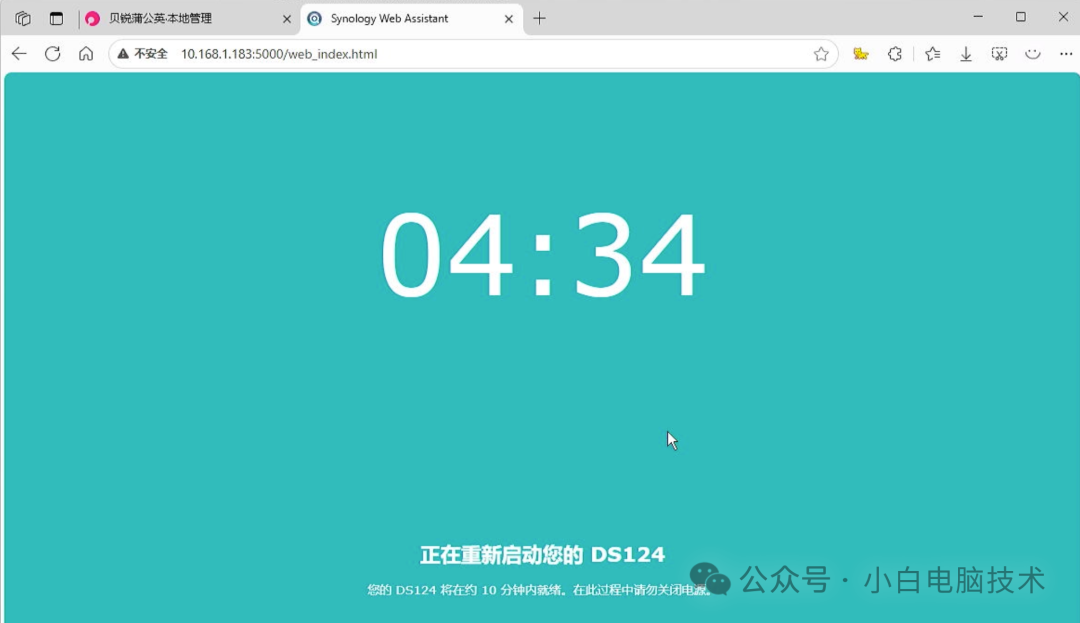This screenshot has height=623, width=1080.
Task: Toggle the tab actions menu icon
Action: pyautogui.click(x=56, y=17)
